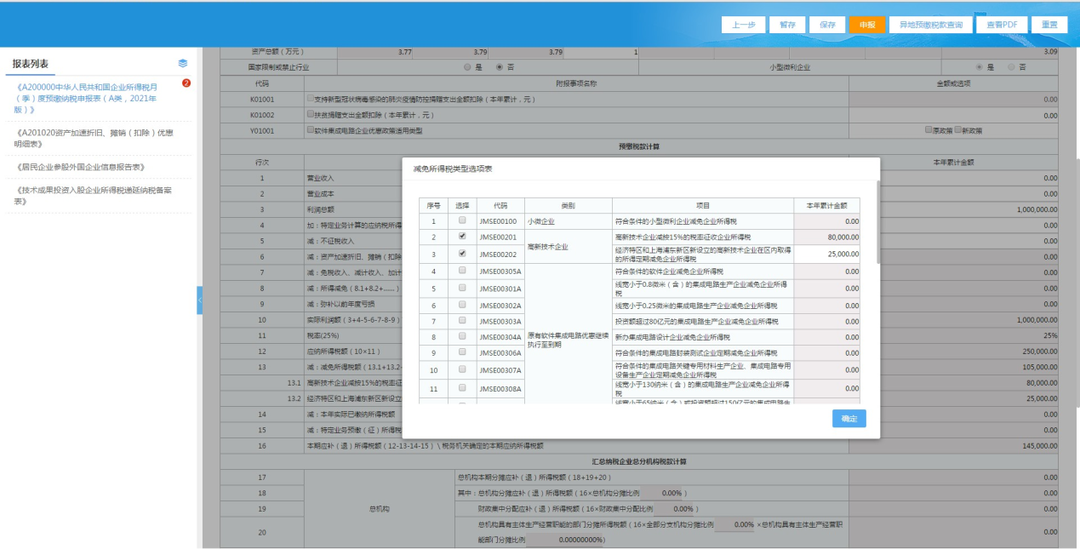
Task: Tick the Y01001 软件集成电路企业 checkbox
Action: [311, 130]
